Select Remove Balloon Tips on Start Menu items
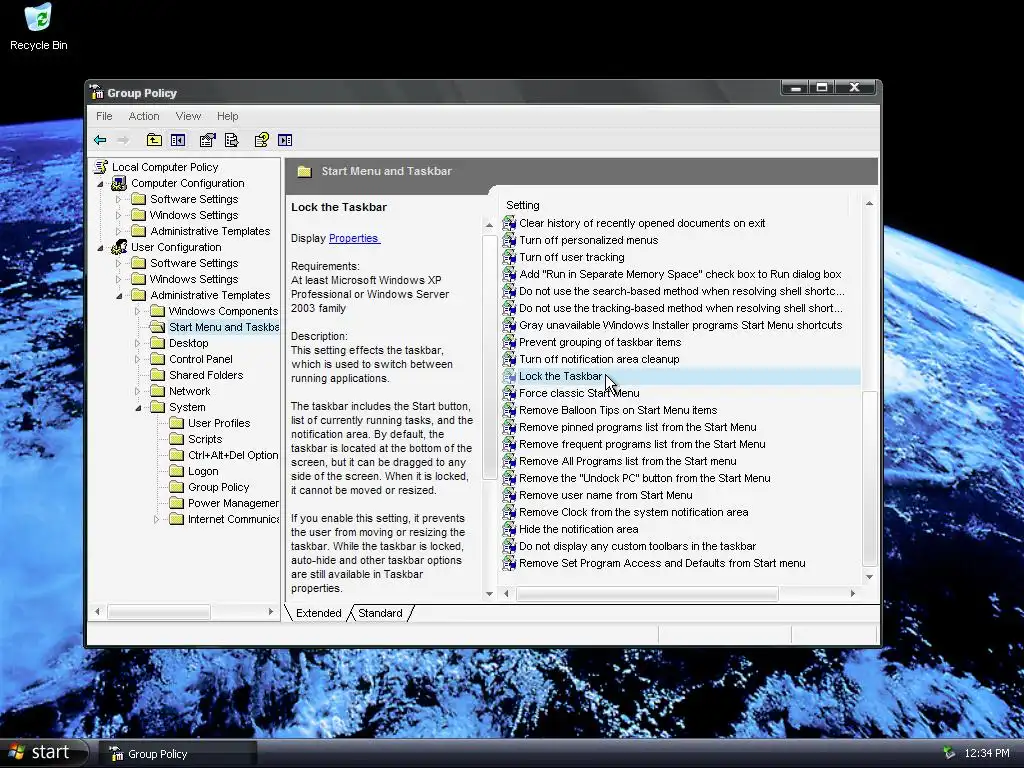 tap(618, 410)
